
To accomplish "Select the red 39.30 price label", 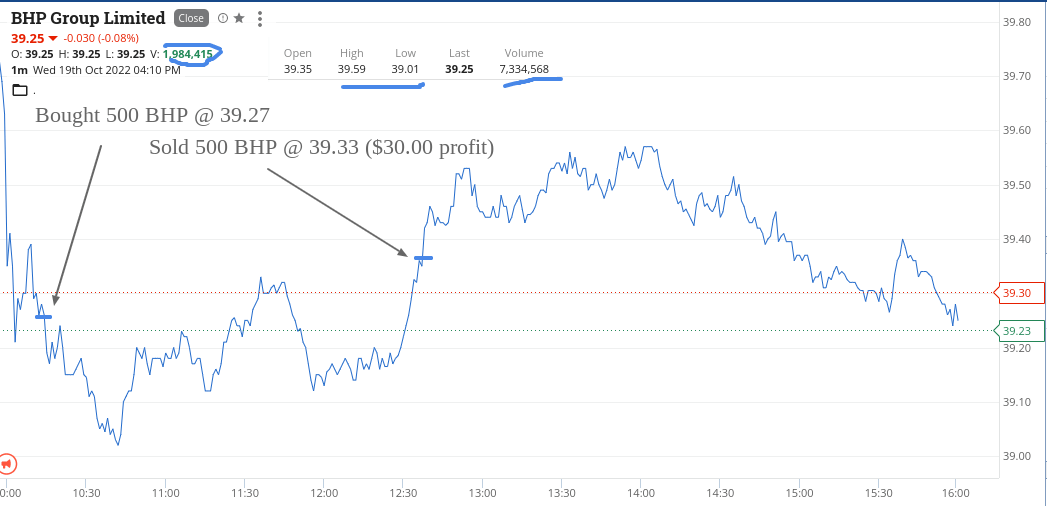I will click(1020, 293).
